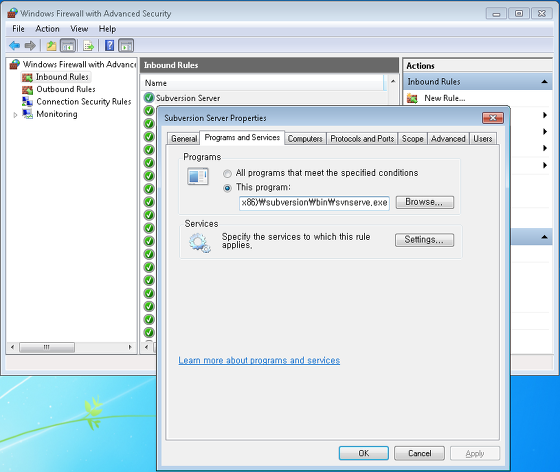Click OK in Subversion Server Properties
560x472 pixels.
pos(364,453)
